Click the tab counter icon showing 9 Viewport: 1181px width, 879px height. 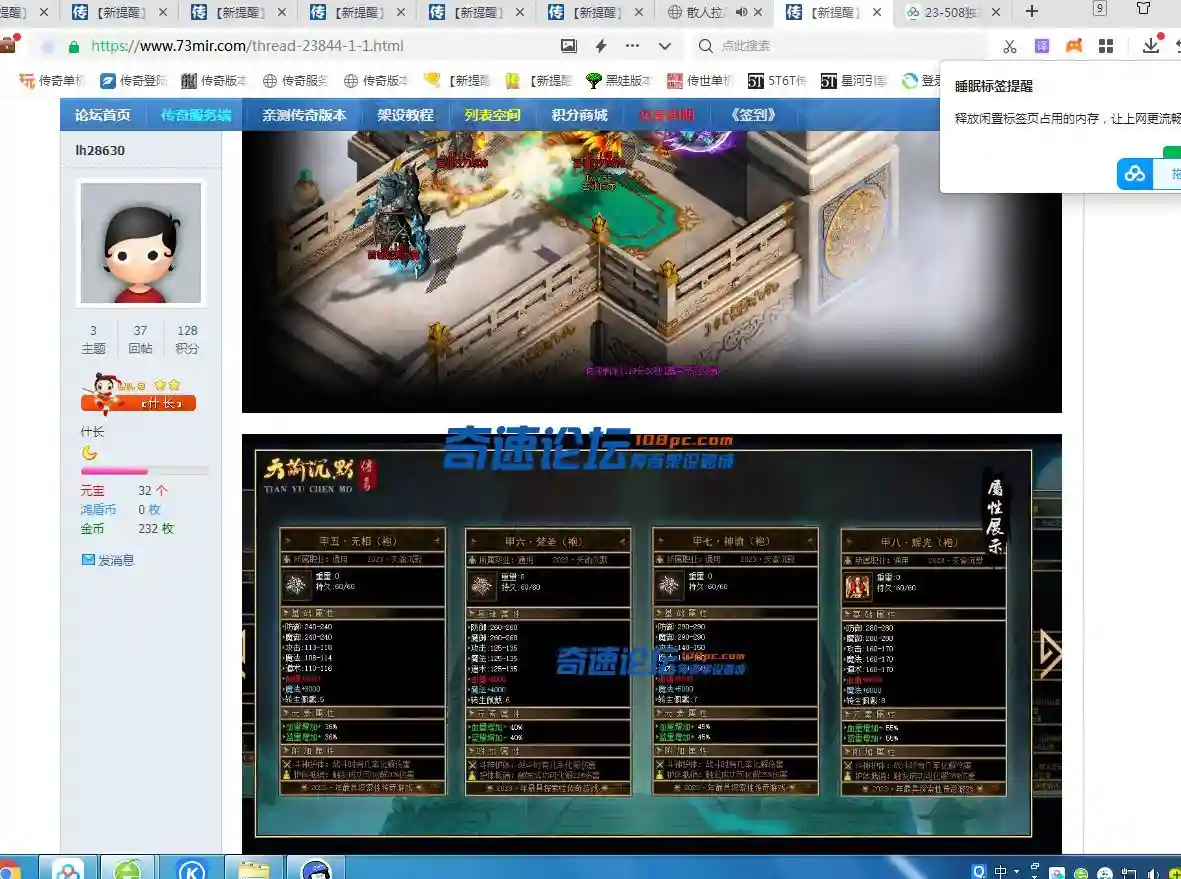click(x=1100, y=9)
